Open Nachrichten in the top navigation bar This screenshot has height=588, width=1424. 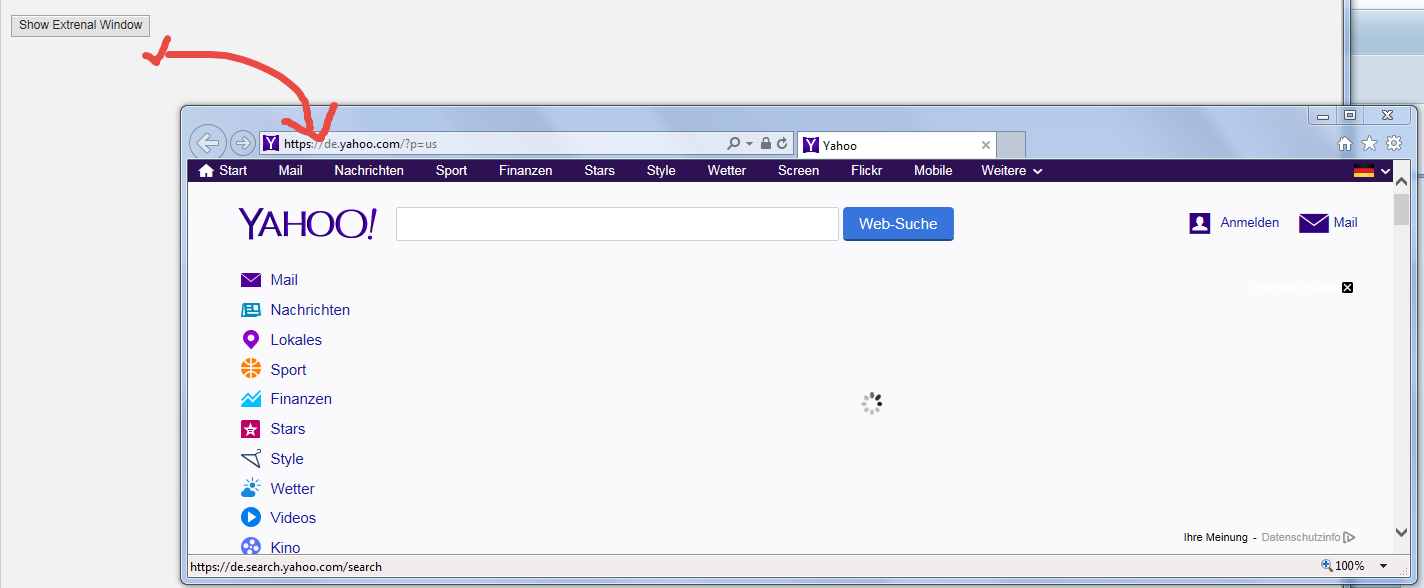(x=369, y=170)
